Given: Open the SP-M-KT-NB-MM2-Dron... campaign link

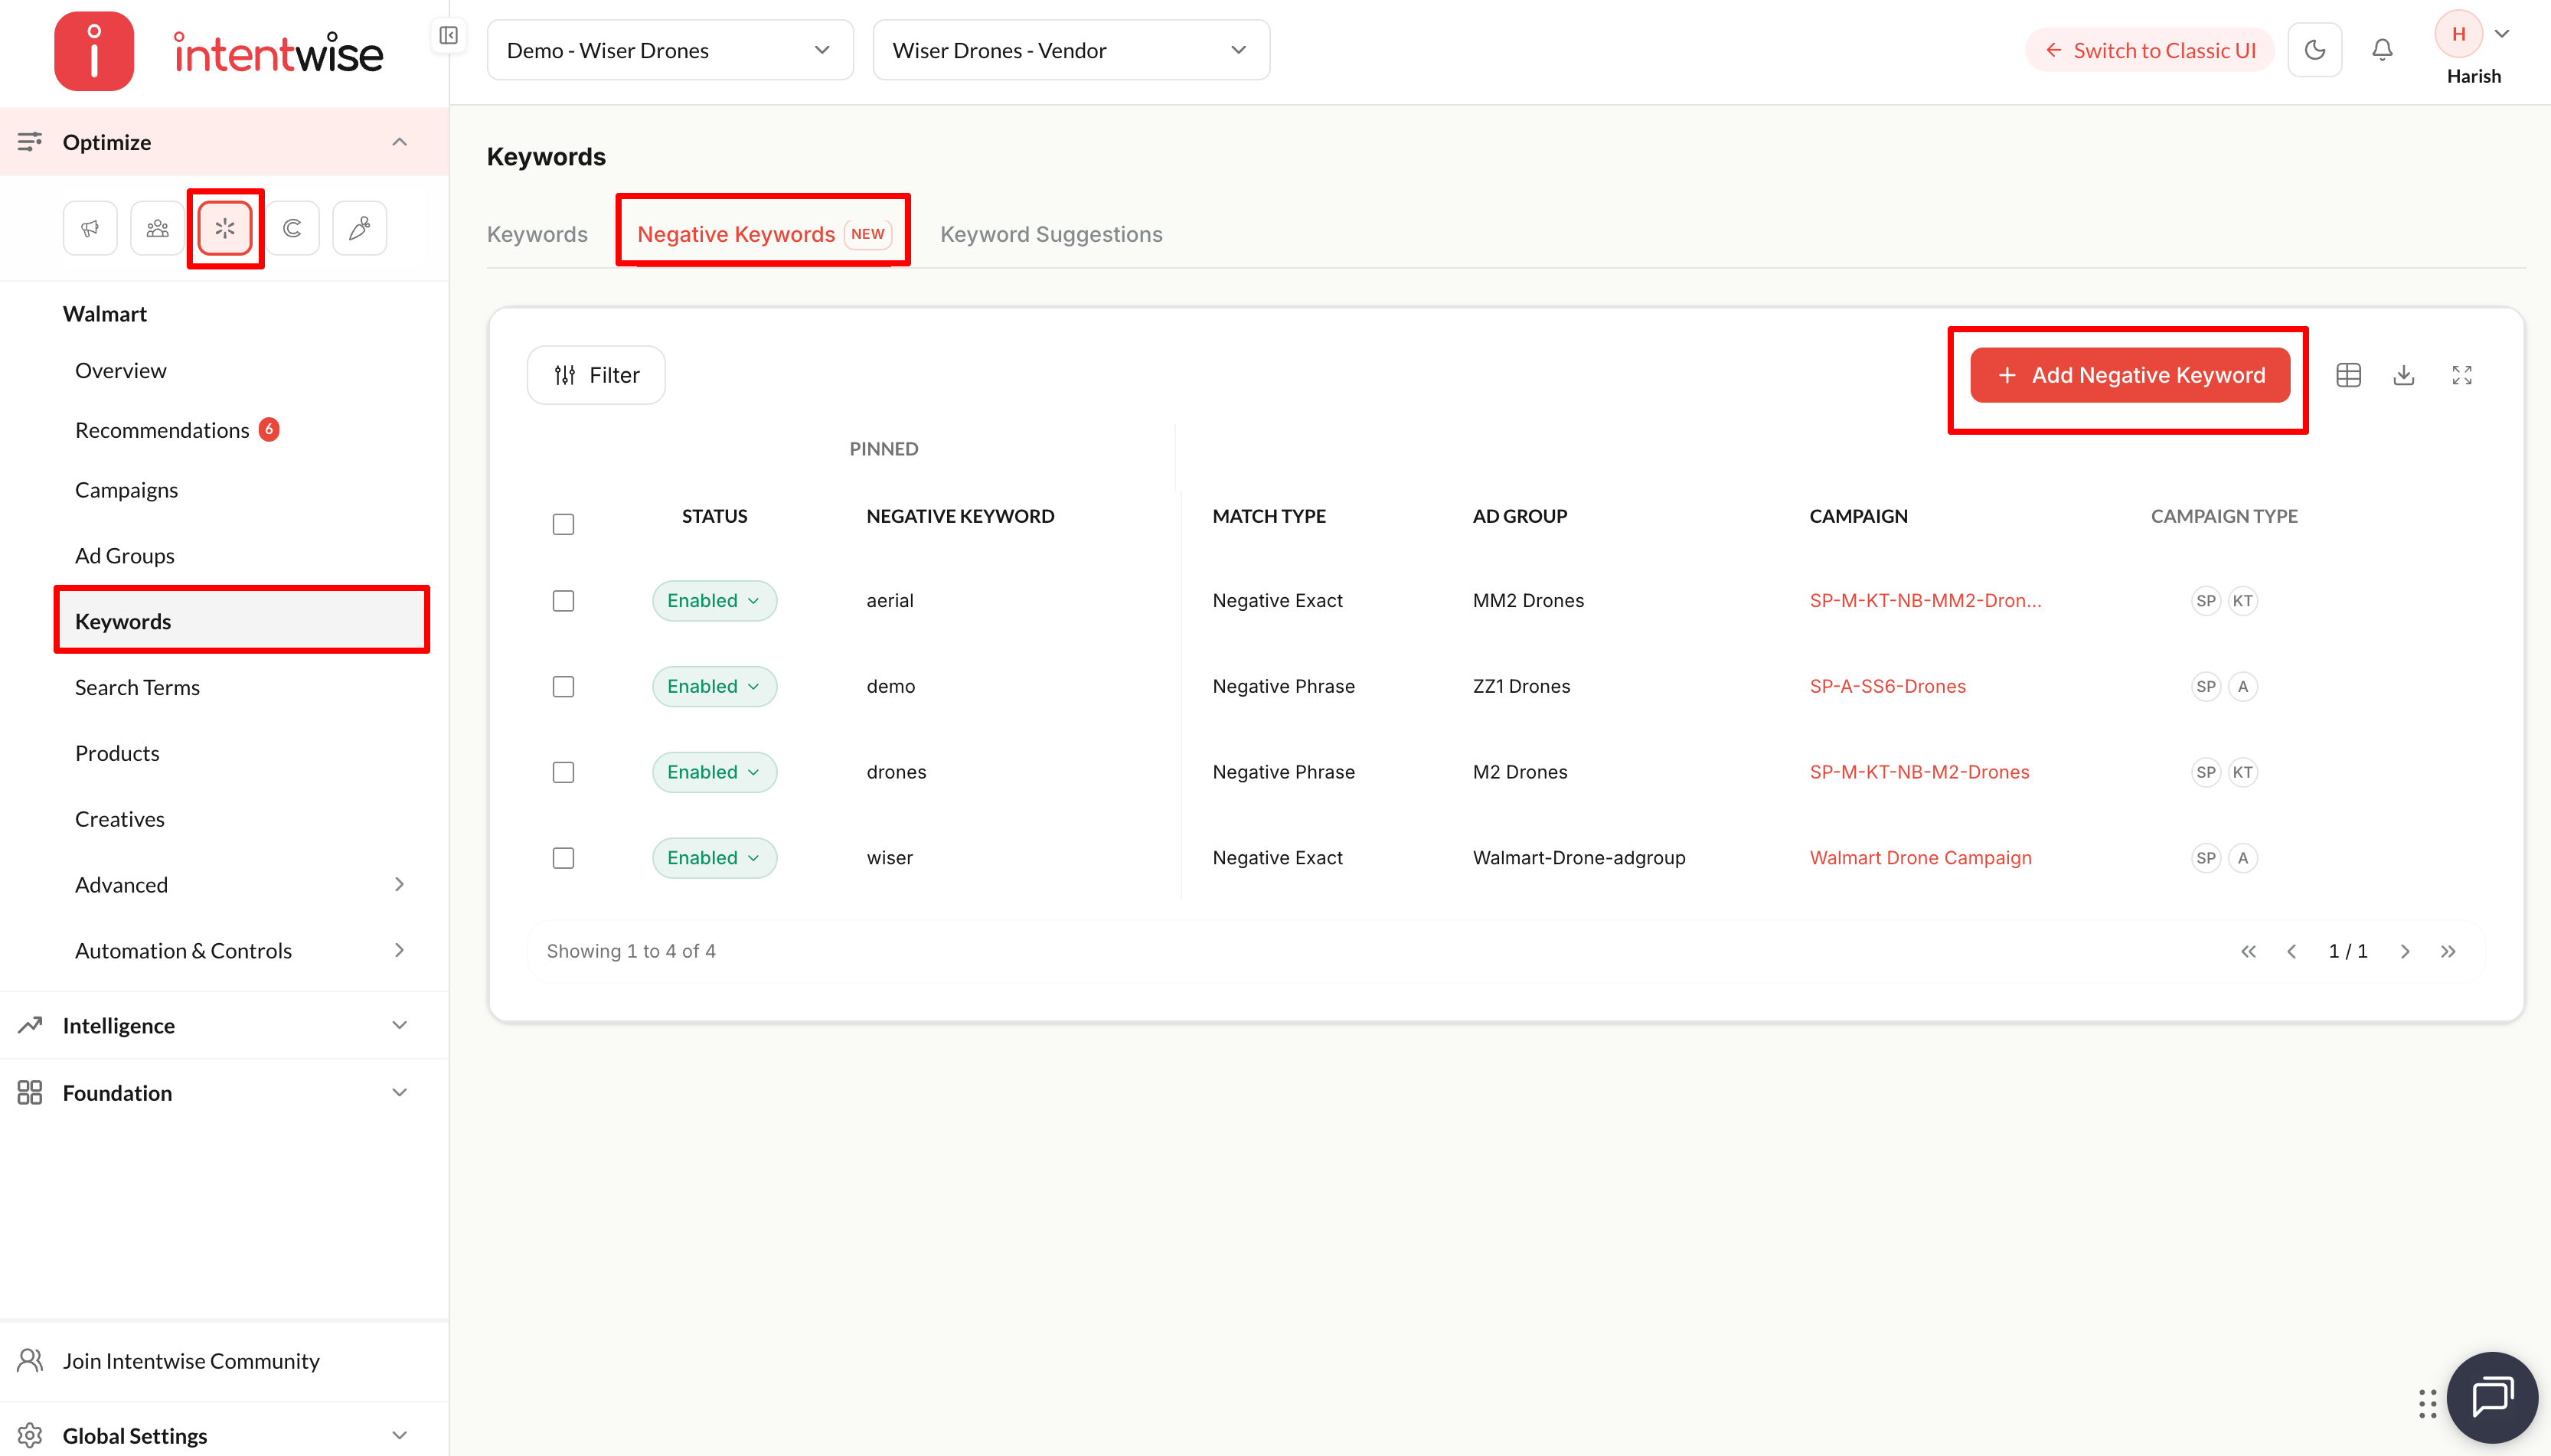Looking at the screenshot, I should click(1925, 601).
